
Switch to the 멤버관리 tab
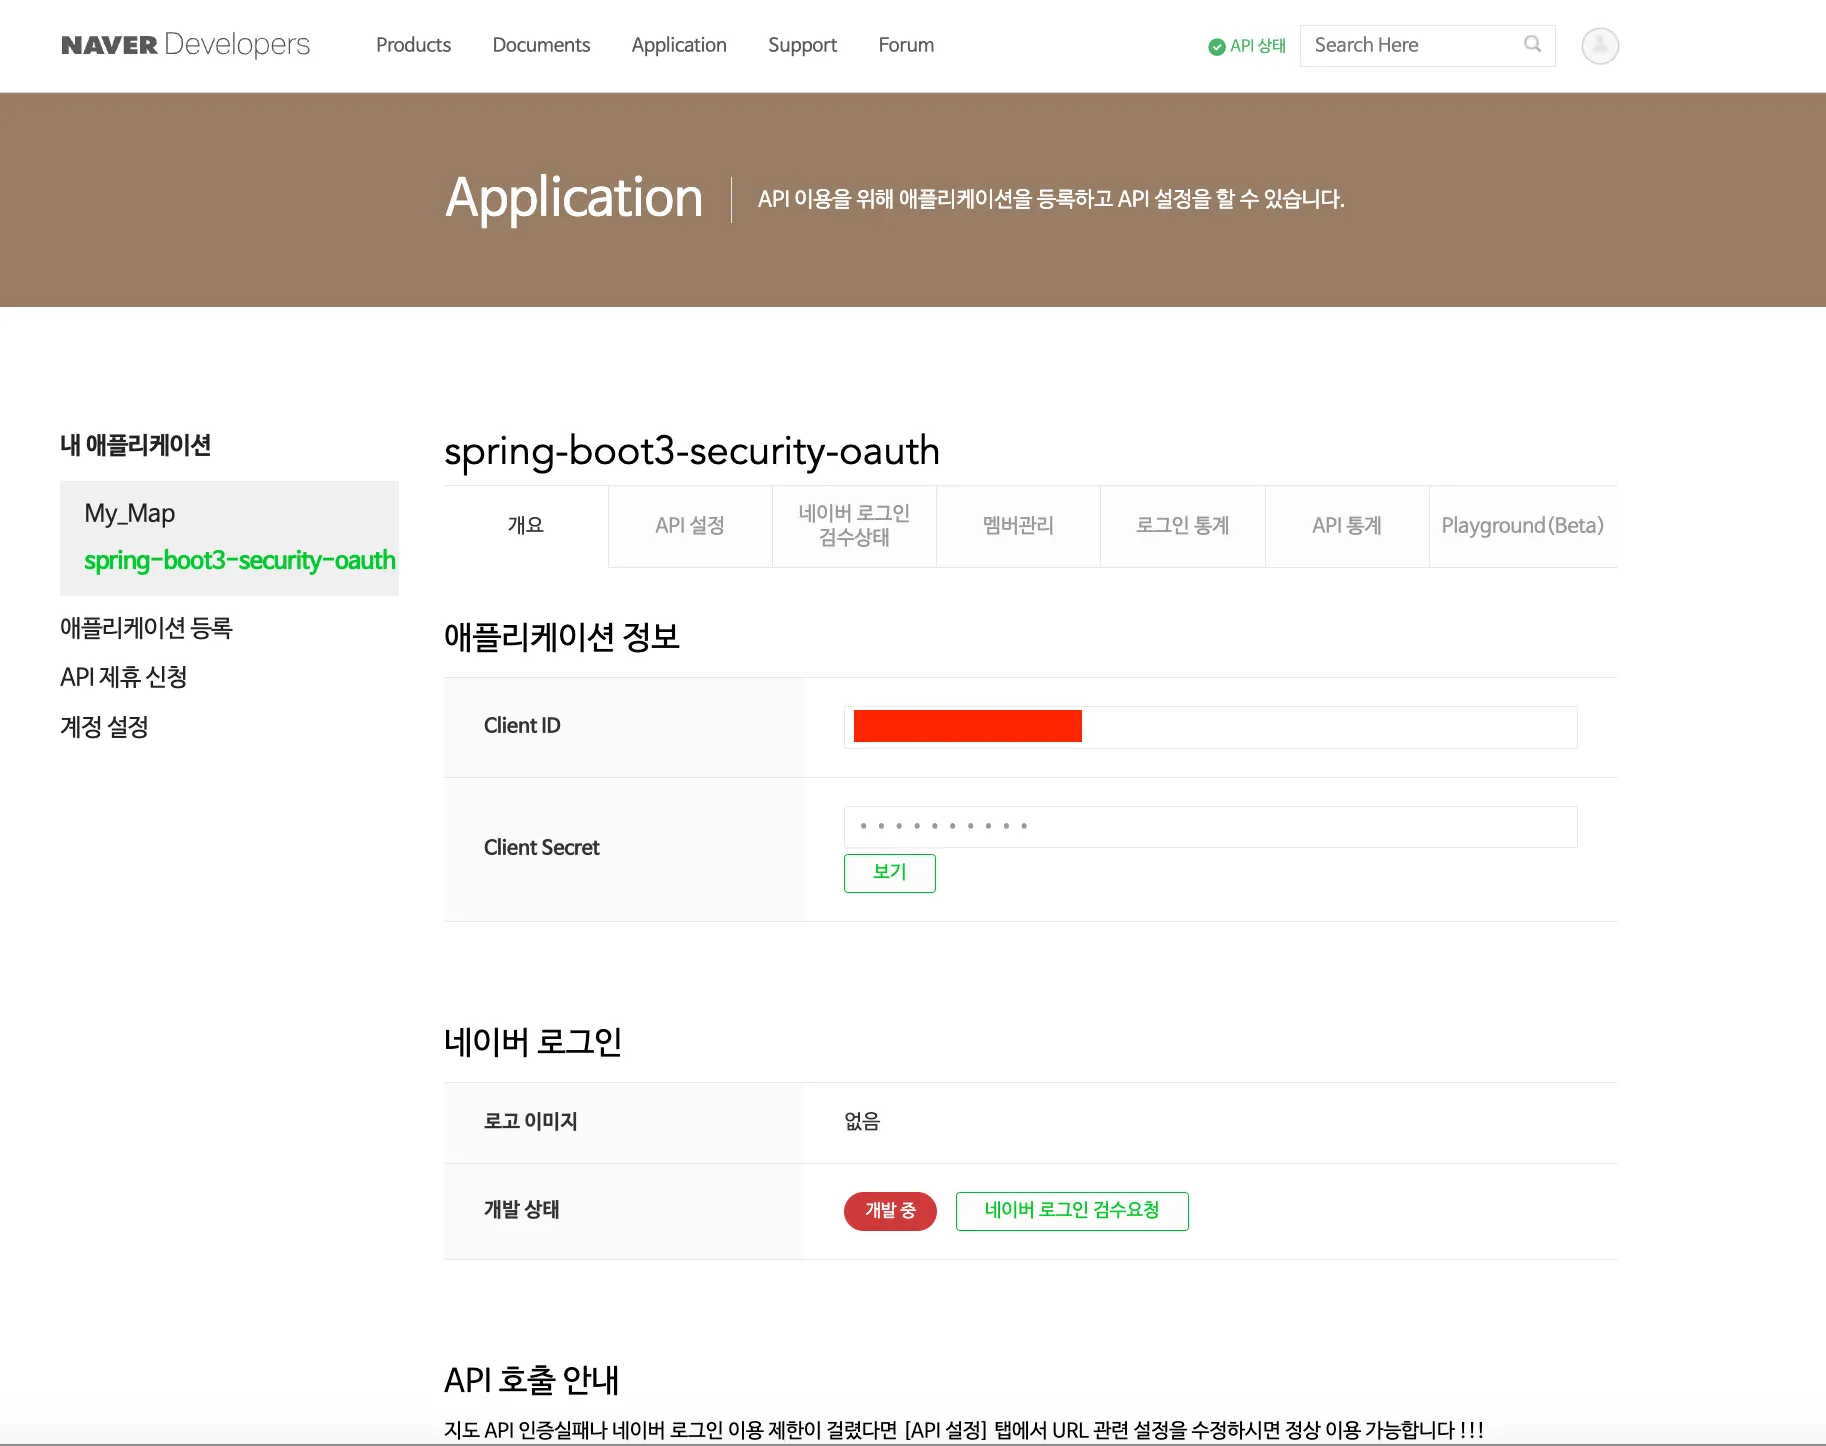(1018, 526)
